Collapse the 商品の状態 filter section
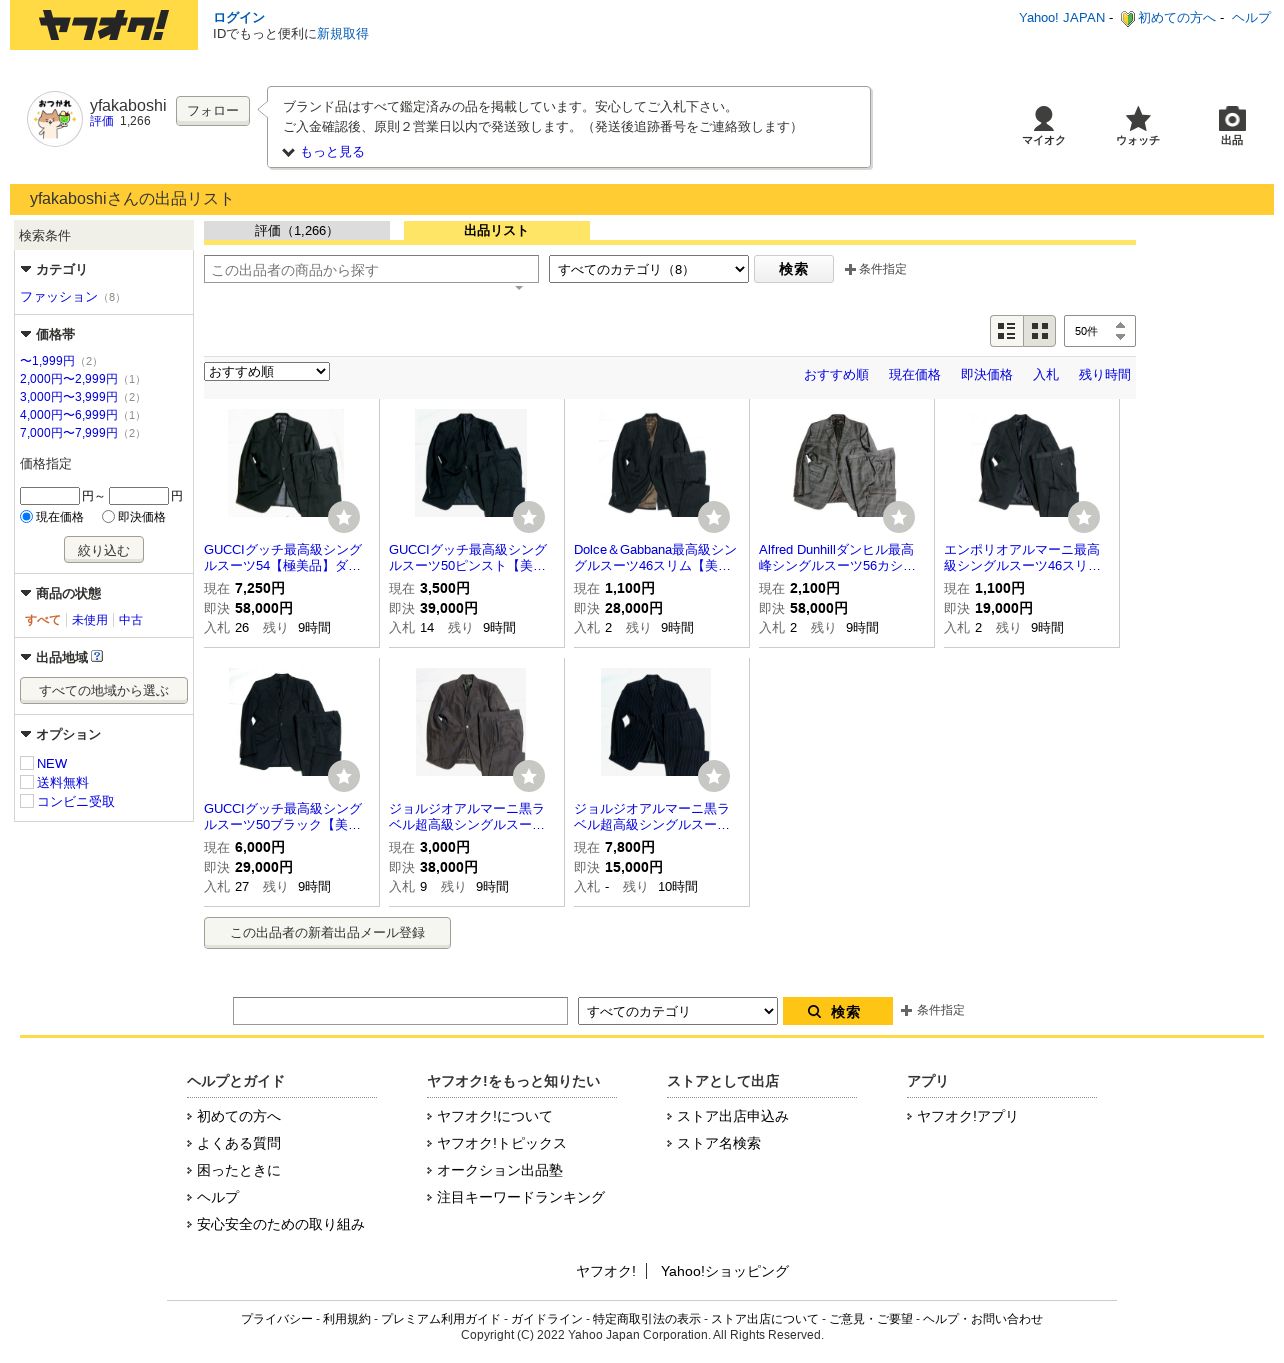Screen dimensions: 1284x1363 pos(26,593)
